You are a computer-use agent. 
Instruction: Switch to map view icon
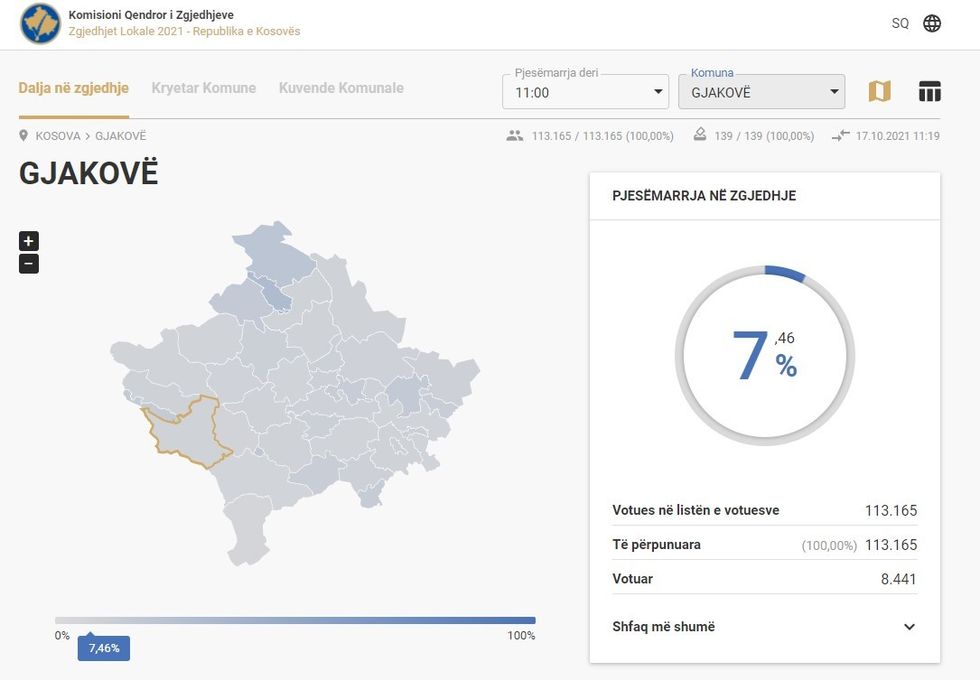click(x=879, y=92)
